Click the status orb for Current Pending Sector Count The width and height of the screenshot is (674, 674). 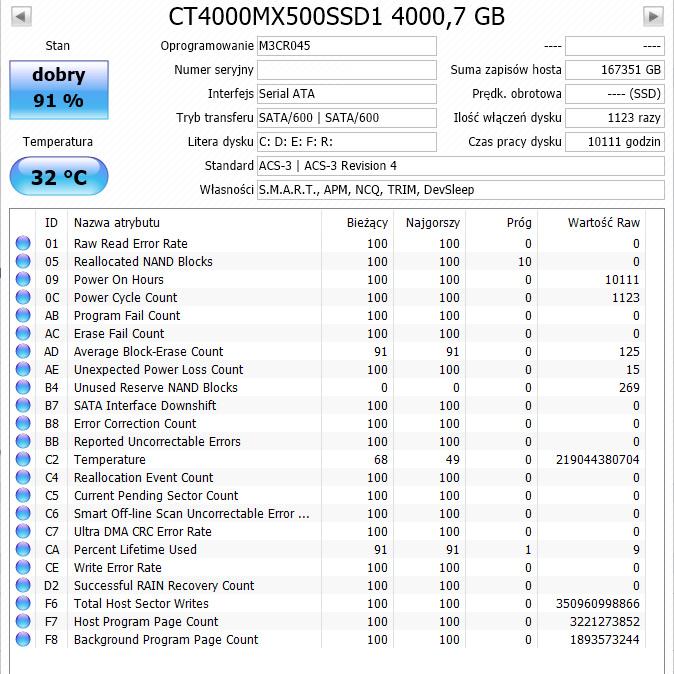tap(23, 496)
